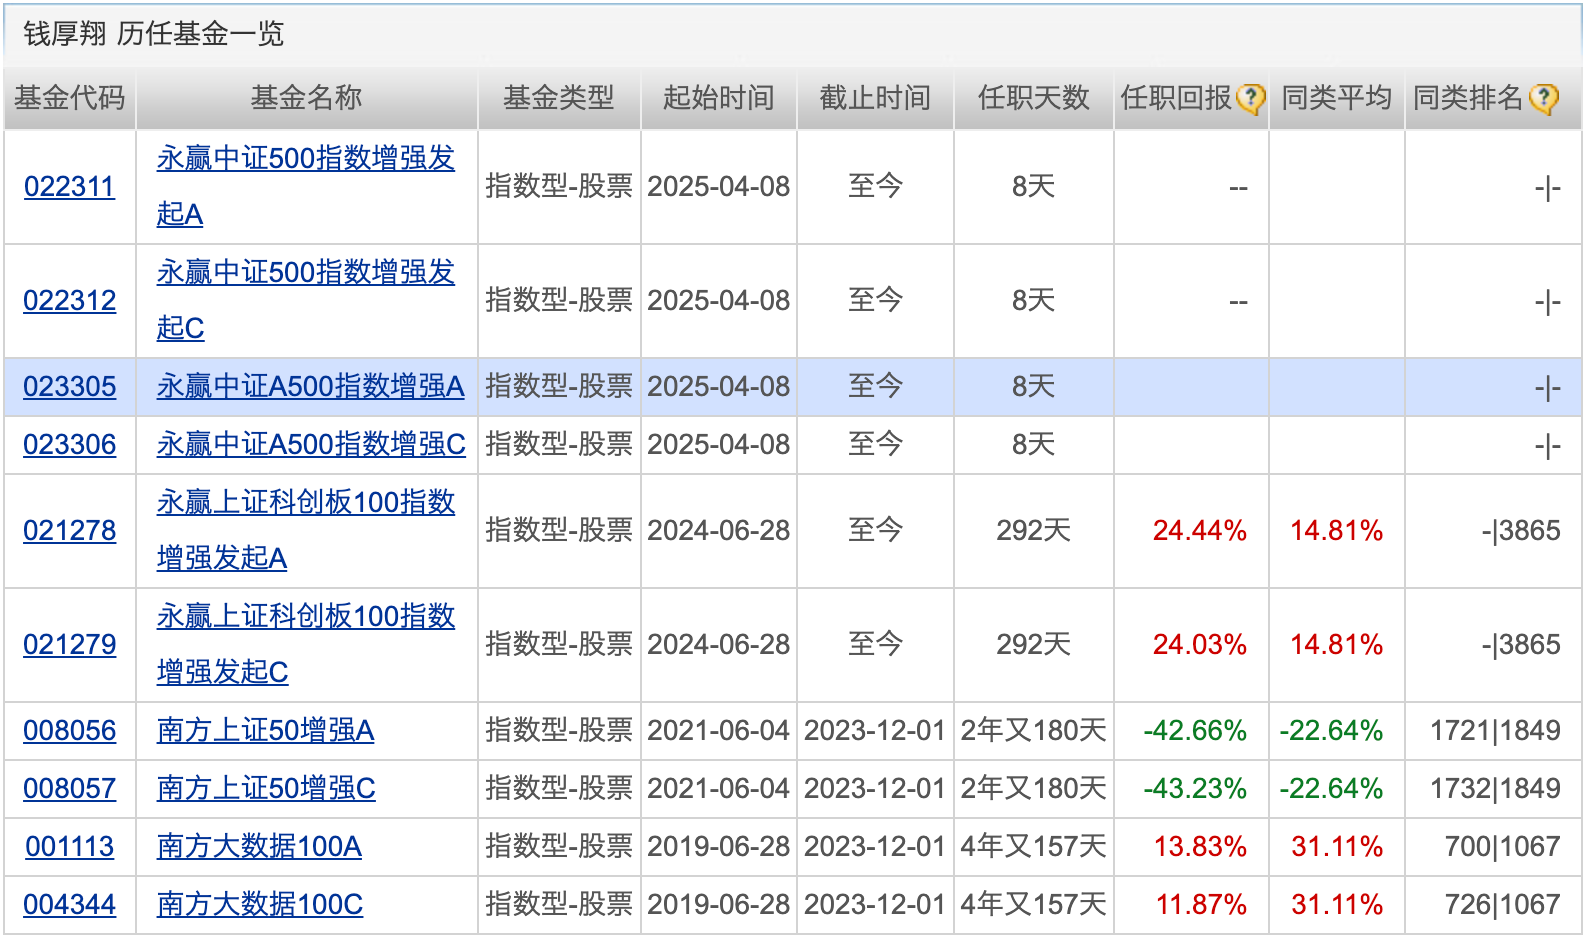
Task: Select the 1732|1849 ranking cell
Action: point(1495,789)
